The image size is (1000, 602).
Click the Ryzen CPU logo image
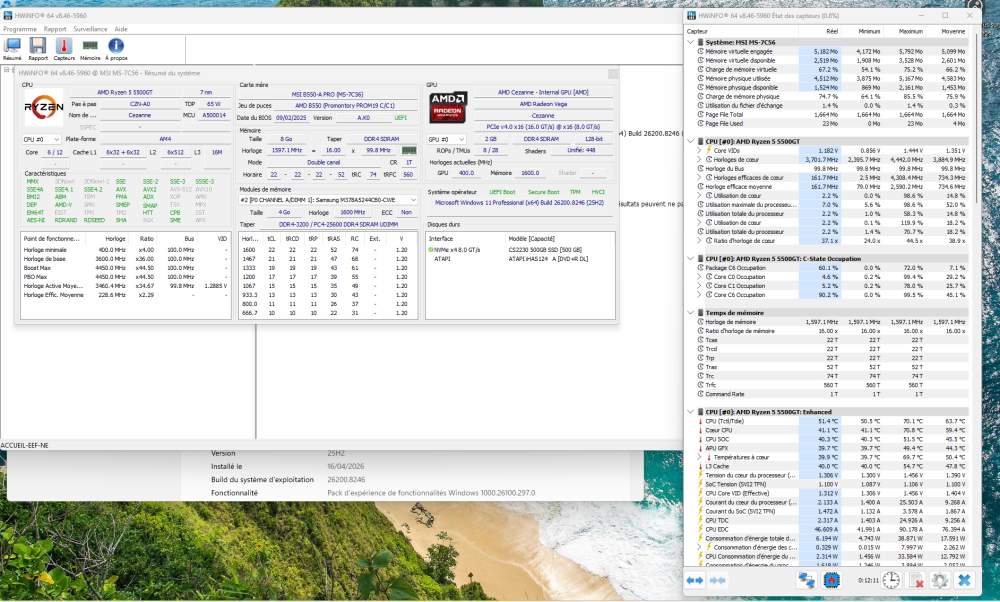[44, 106]
